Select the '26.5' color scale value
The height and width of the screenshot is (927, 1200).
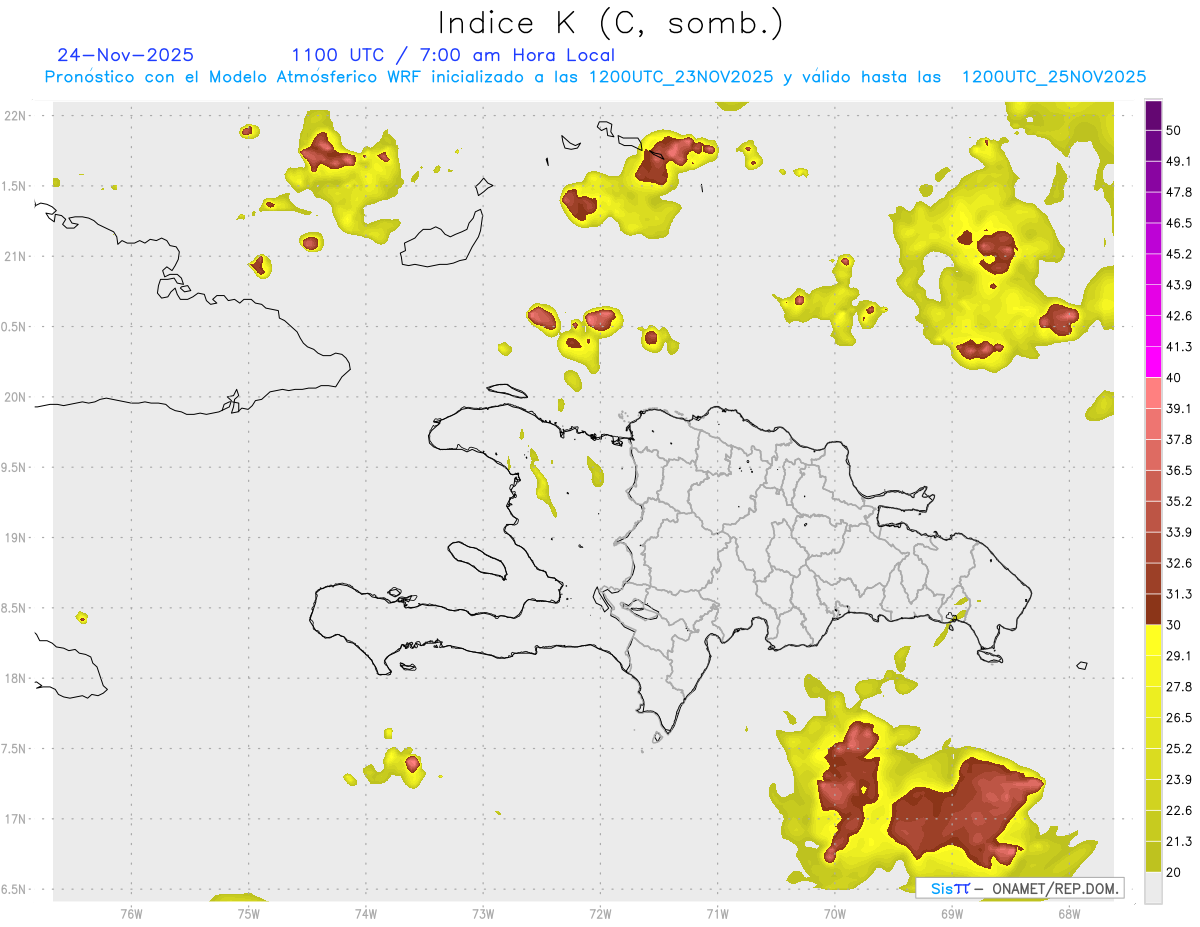[1179, 718]
